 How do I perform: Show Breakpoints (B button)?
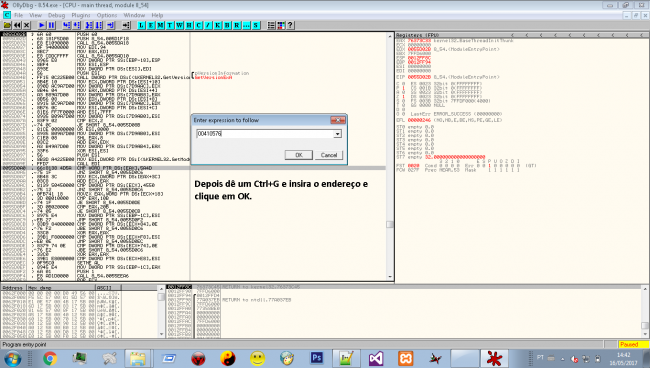pyautogui.click(x=227, y=25)
